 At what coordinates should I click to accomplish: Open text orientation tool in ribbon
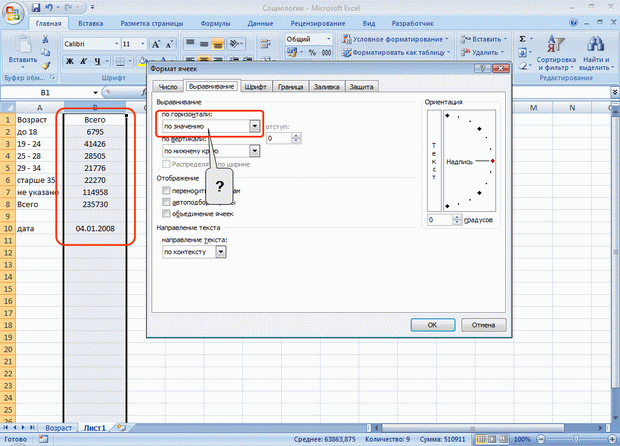pos(236,43)
